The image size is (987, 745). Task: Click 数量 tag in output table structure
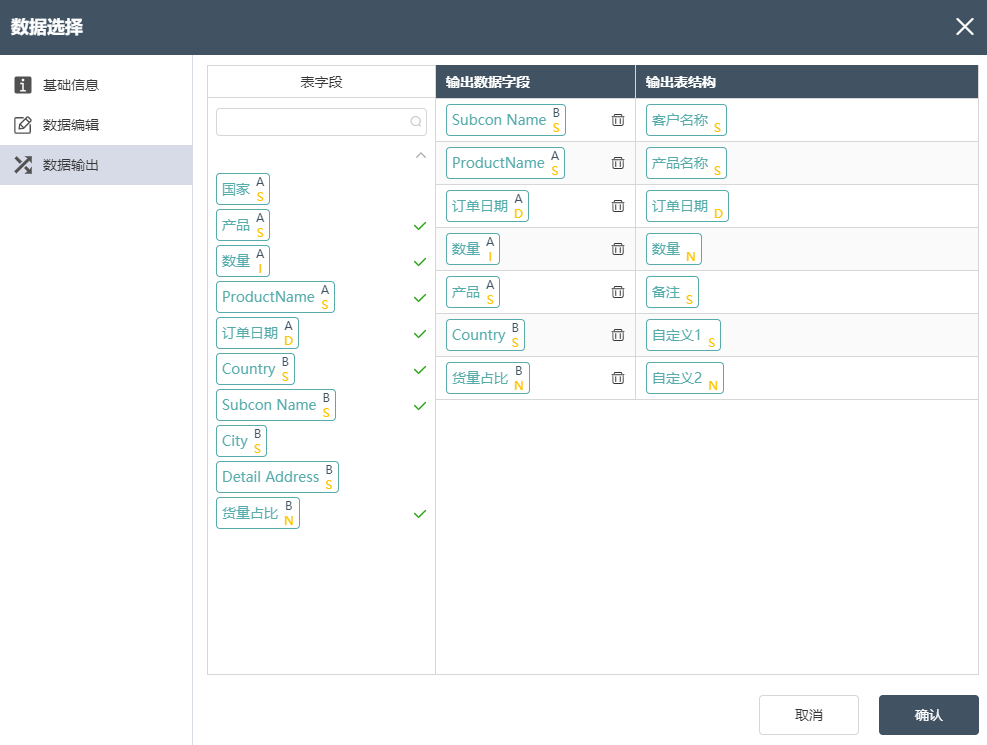pos(674,249)
